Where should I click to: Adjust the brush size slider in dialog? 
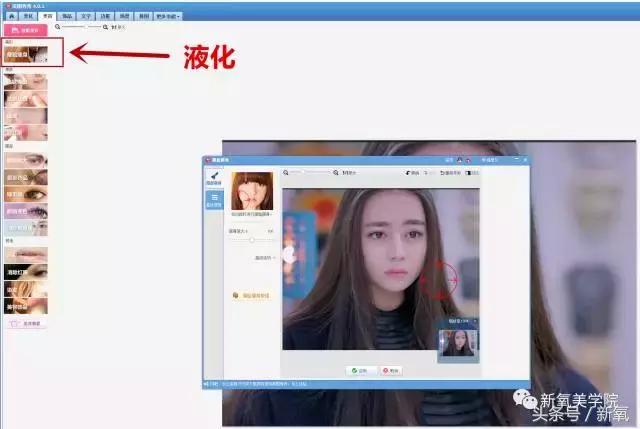[252, 240]
